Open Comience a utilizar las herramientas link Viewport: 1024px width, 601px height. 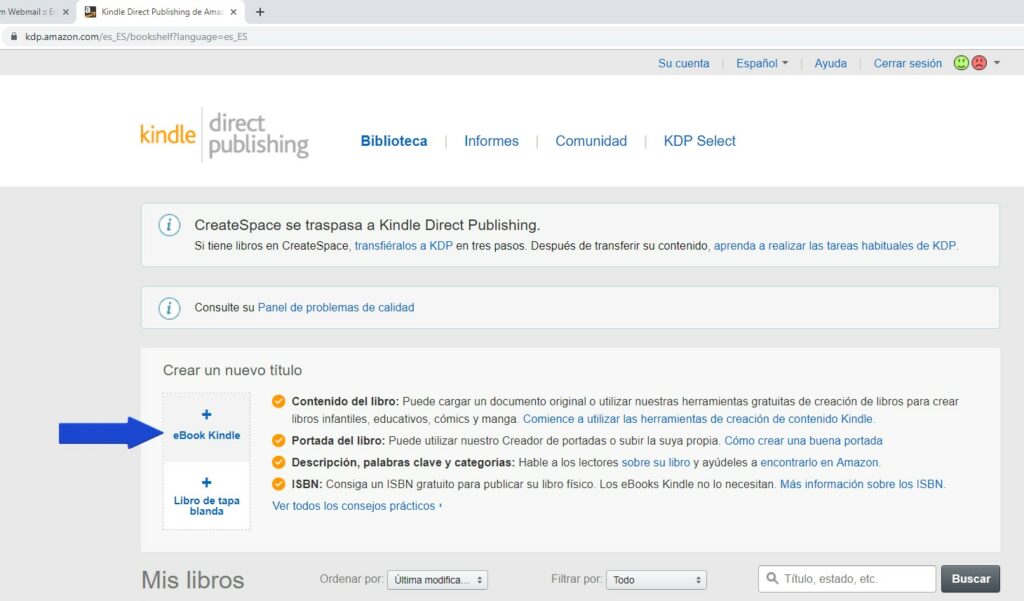click(697, 419)
